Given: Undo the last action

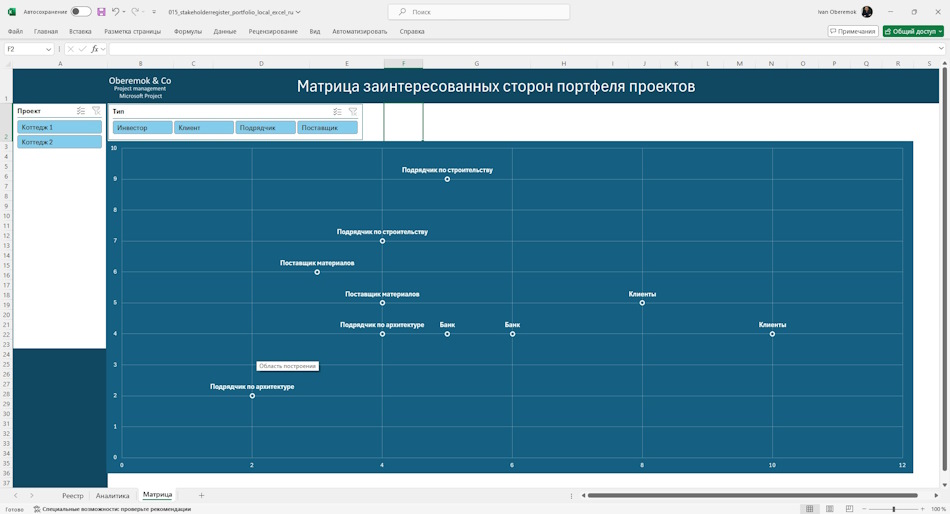Looking at the screenshot, I should 115,12.
